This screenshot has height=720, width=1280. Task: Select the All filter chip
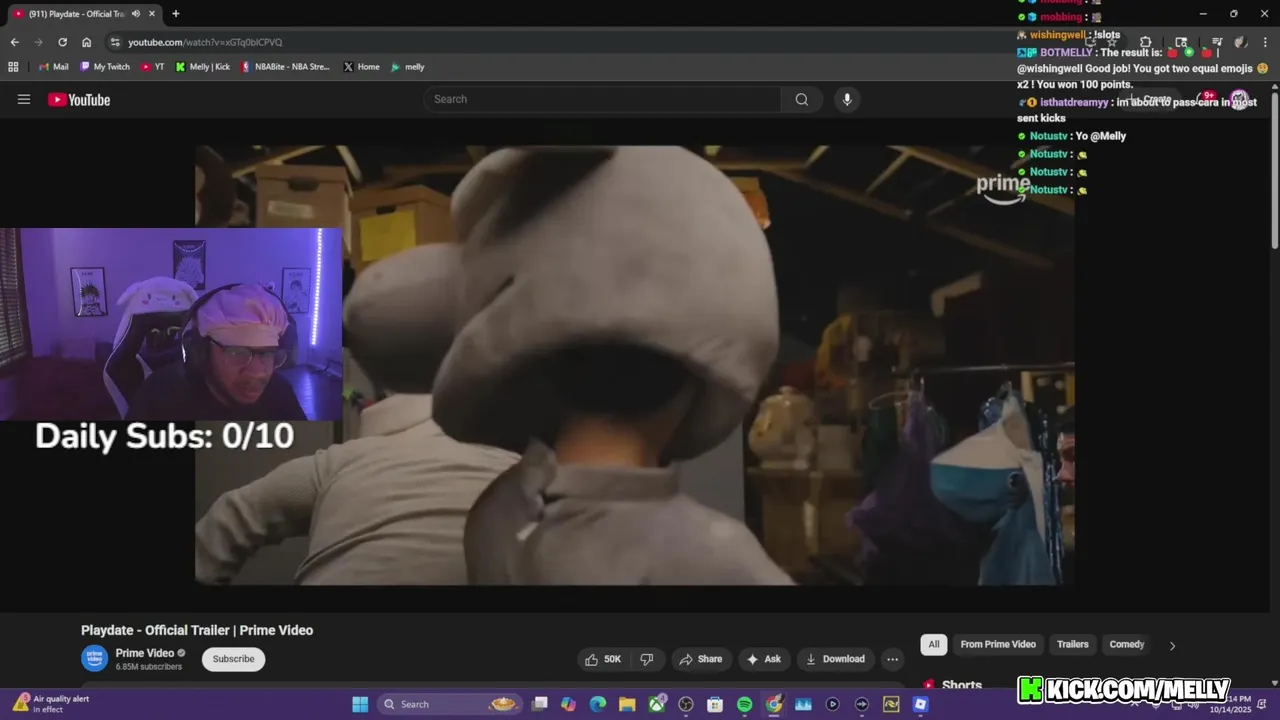pos(934,644)
